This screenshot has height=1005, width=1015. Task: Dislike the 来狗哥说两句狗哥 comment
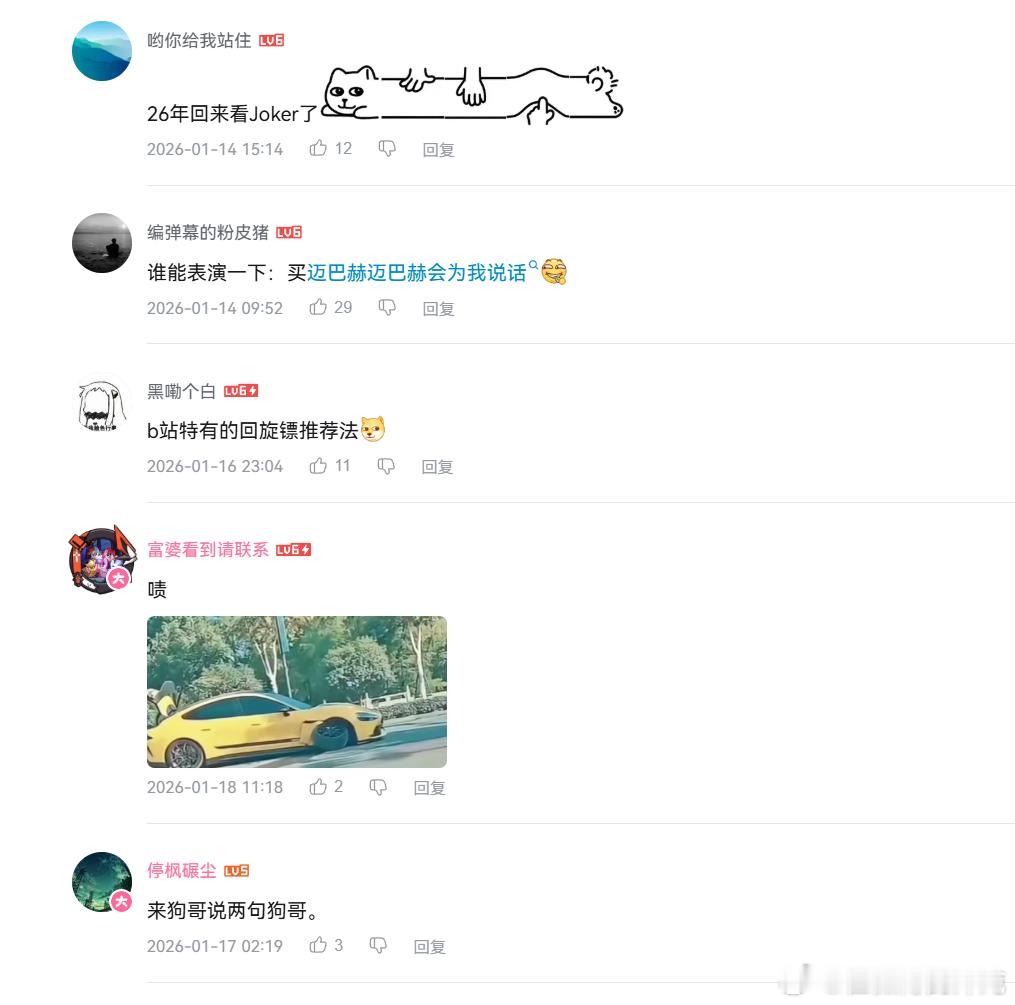pyautogui.click(x=378, y=945)
